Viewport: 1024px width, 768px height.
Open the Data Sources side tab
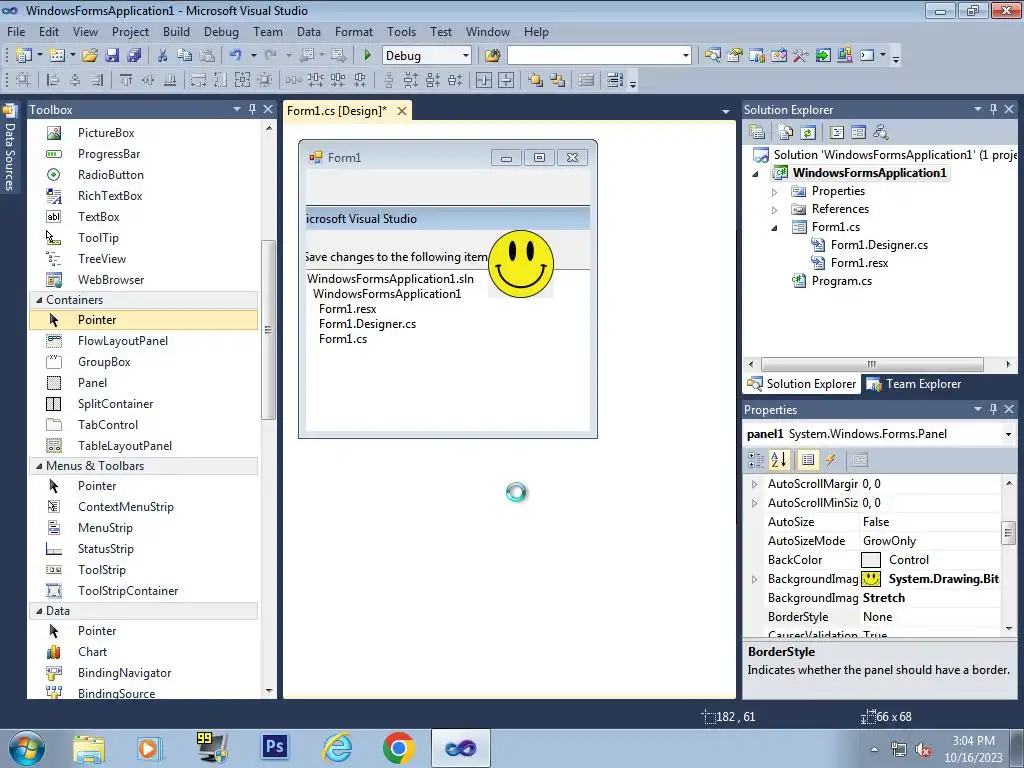[9, 149]
